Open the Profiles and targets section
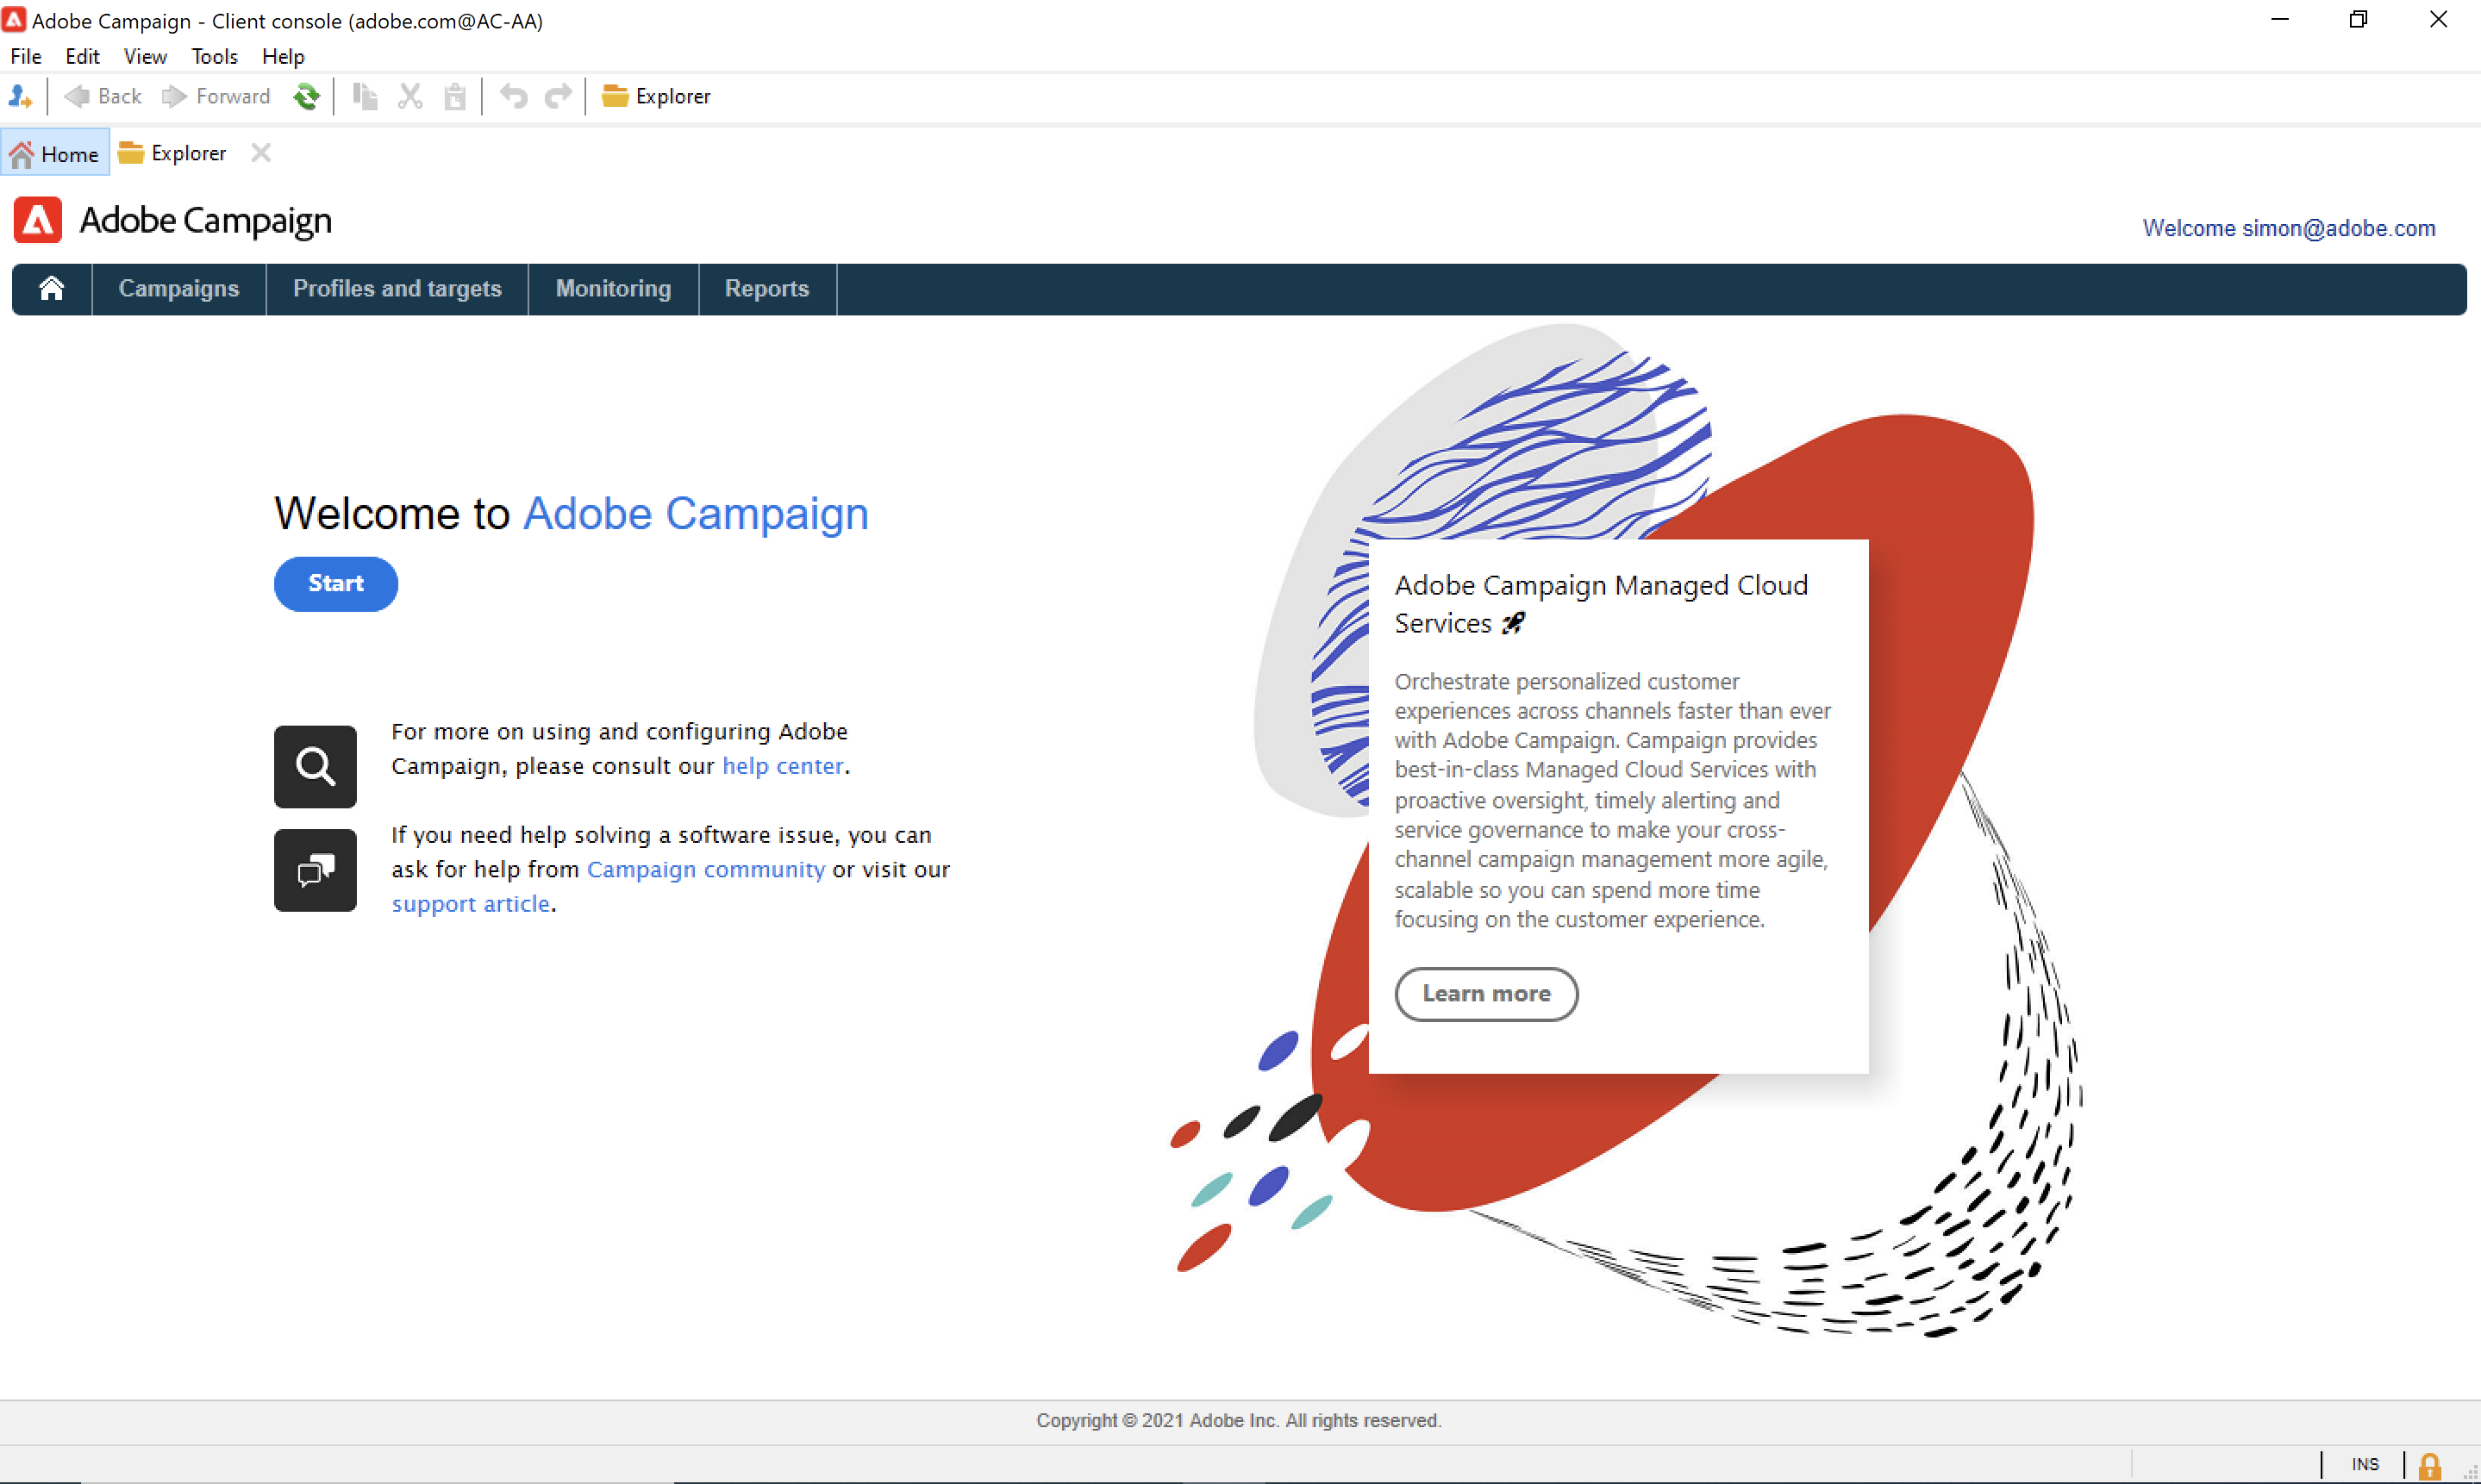This screenshot has width=2481, height=1484. (x=397, y=289)
